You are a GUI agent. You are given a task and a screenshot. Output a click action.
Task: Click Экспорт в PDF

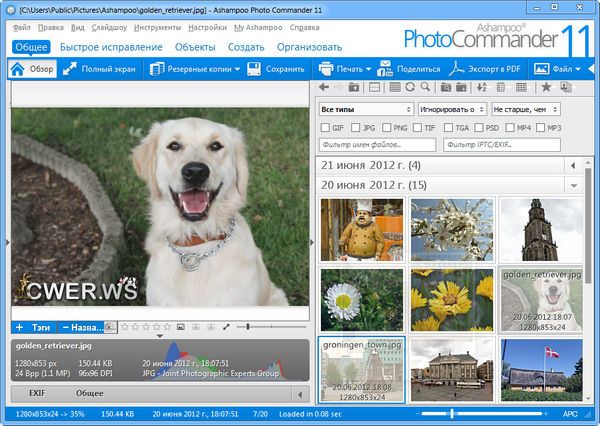486,69
